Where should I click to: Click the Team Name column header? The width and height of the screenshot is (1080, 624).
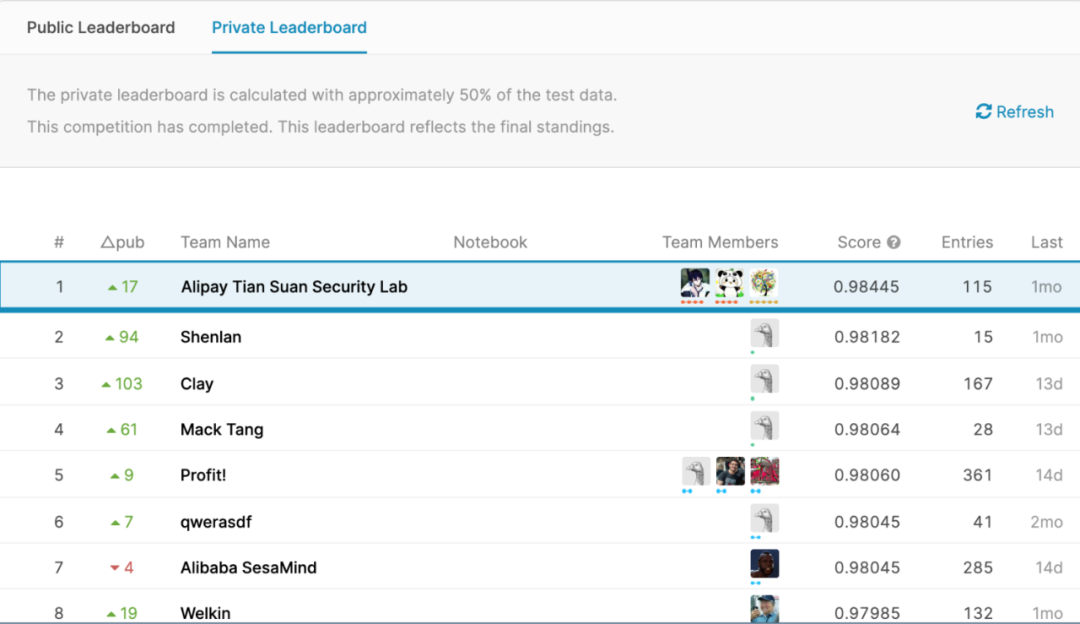(225, 242)
